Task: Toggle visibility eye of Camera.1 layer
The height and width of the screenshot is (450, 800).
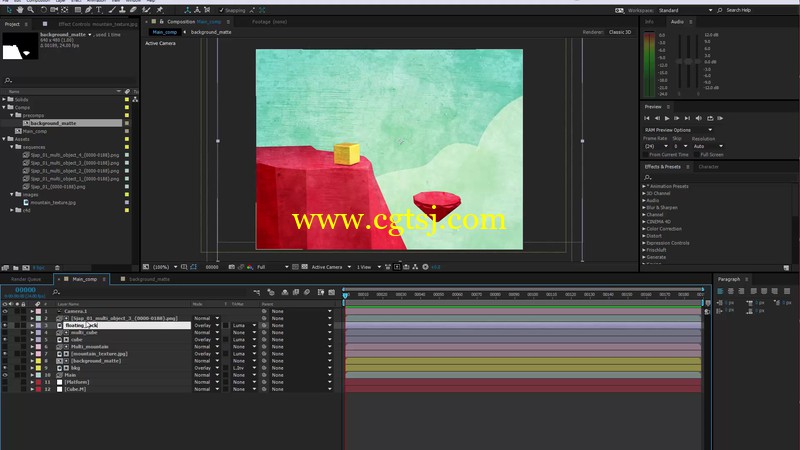Action: point(5,311)
